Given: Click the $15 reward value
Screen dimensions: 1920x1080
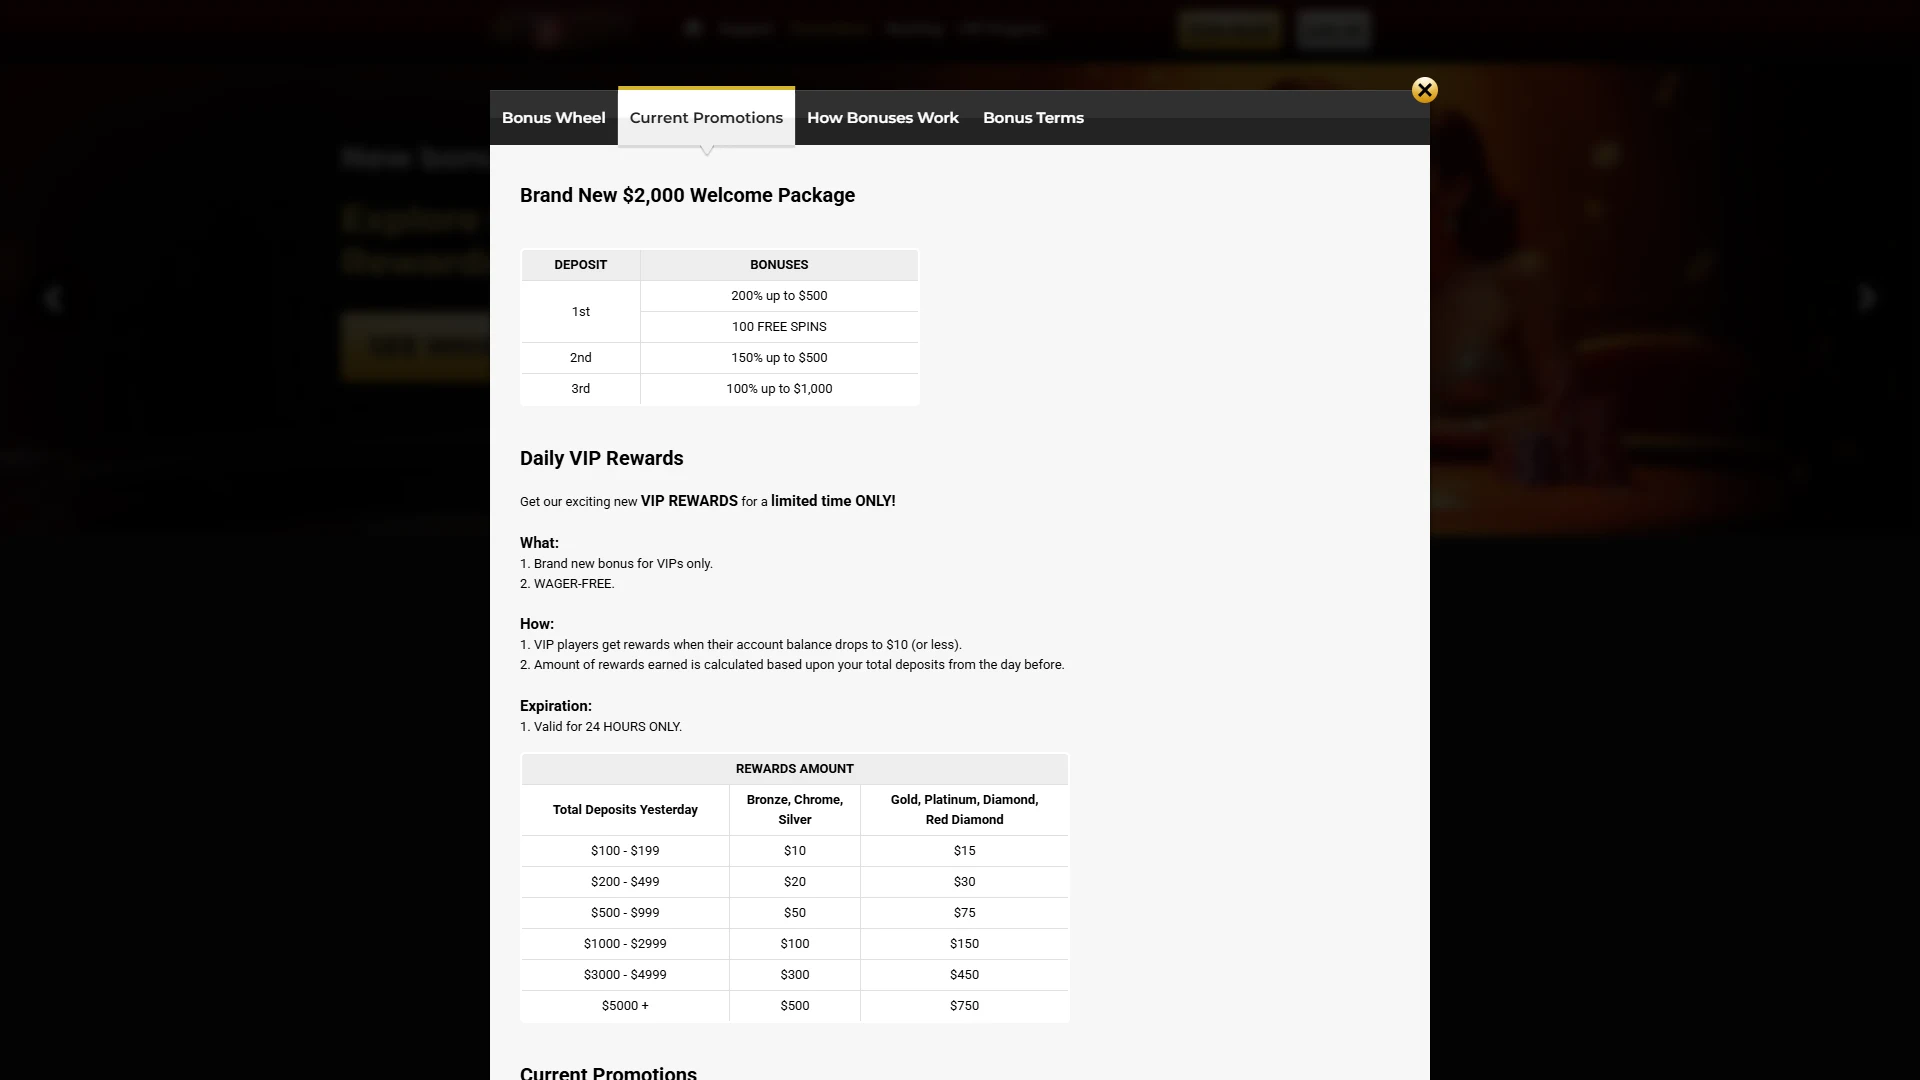Looking at the screenshot, I should click(x=964, y=851).
